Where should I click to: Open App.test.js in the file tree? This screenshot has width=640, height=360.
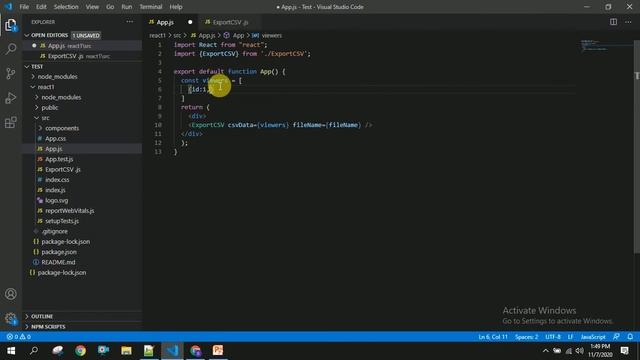(59, 159)
